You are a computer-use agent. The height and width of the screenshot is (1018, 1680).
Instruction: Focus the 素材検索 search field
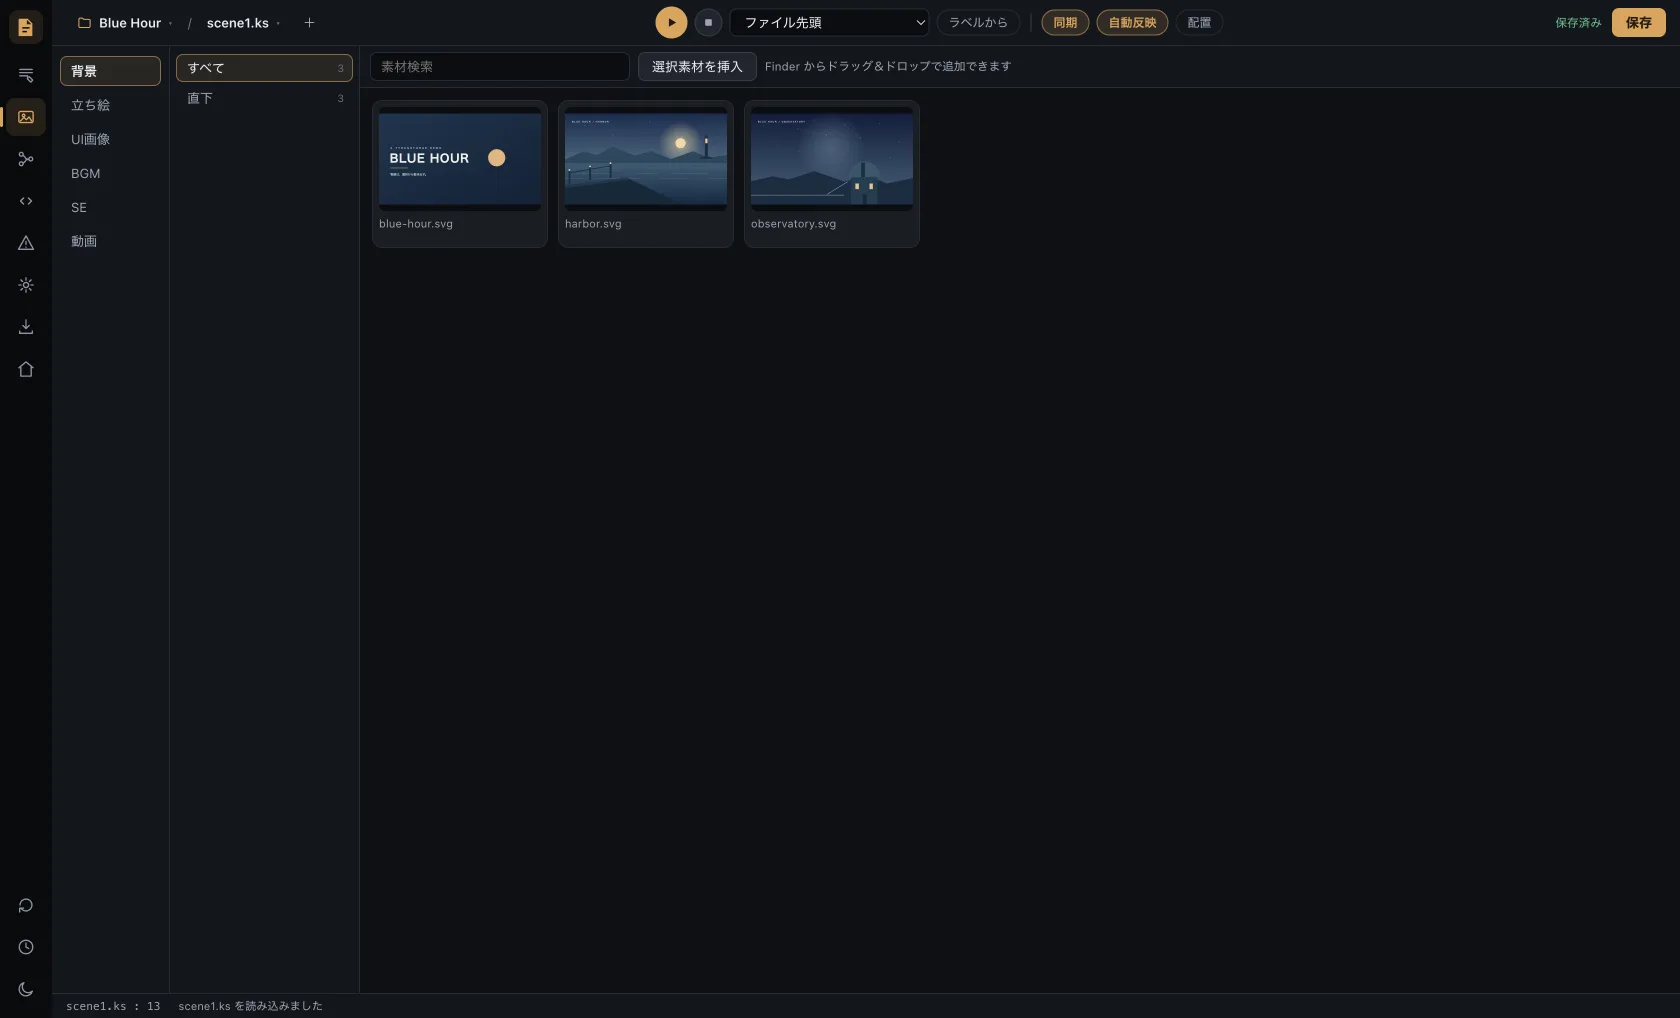(500, 66)
